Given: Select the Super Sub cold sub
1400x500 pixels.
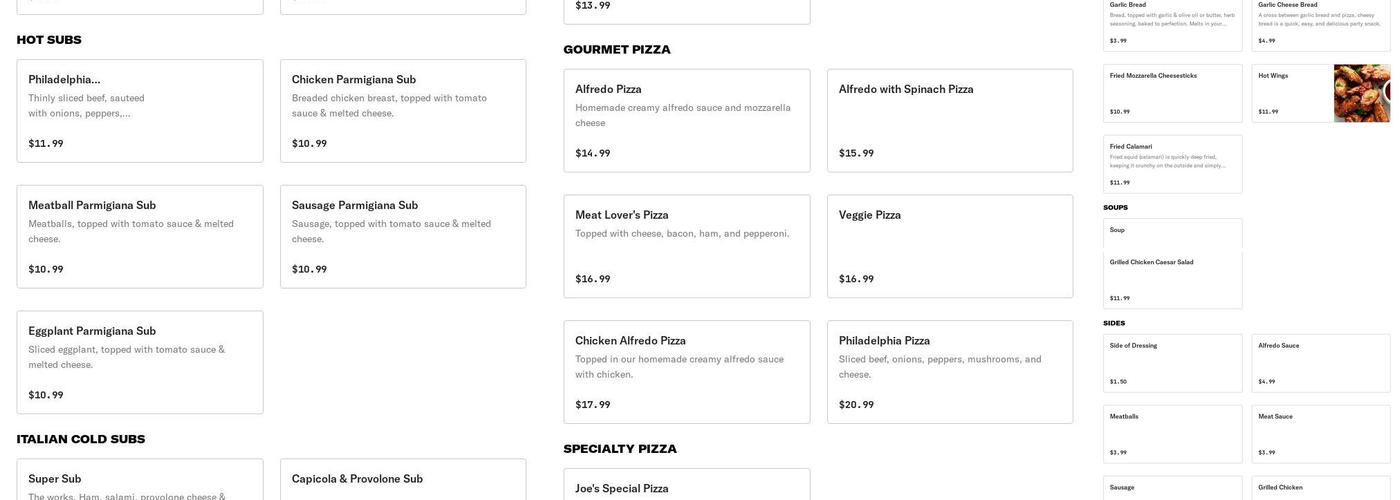Looking at the screenshot, I should point(140,480).
